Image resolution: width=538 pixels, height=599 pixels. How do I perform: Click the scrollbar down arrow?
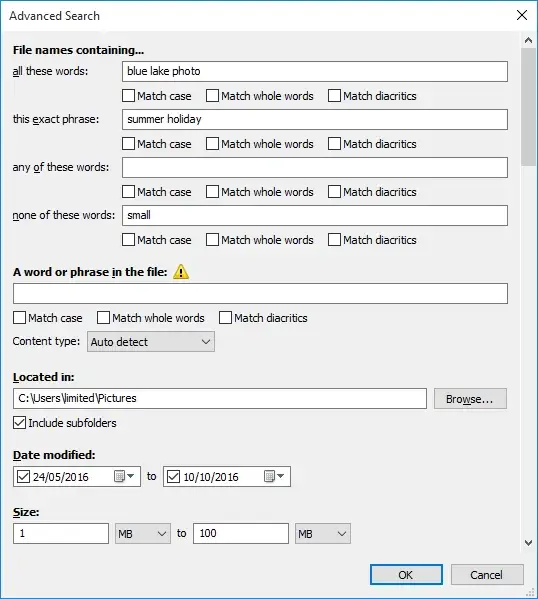(528, 543)
